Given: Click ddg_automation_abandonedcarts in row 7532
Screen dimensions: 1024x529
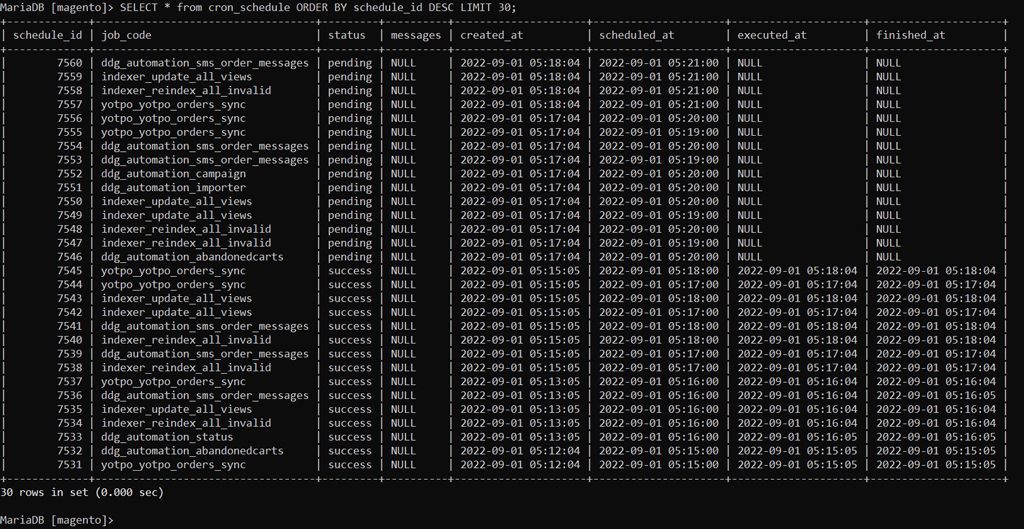Looking at the screenshot, I should (193, 451).
